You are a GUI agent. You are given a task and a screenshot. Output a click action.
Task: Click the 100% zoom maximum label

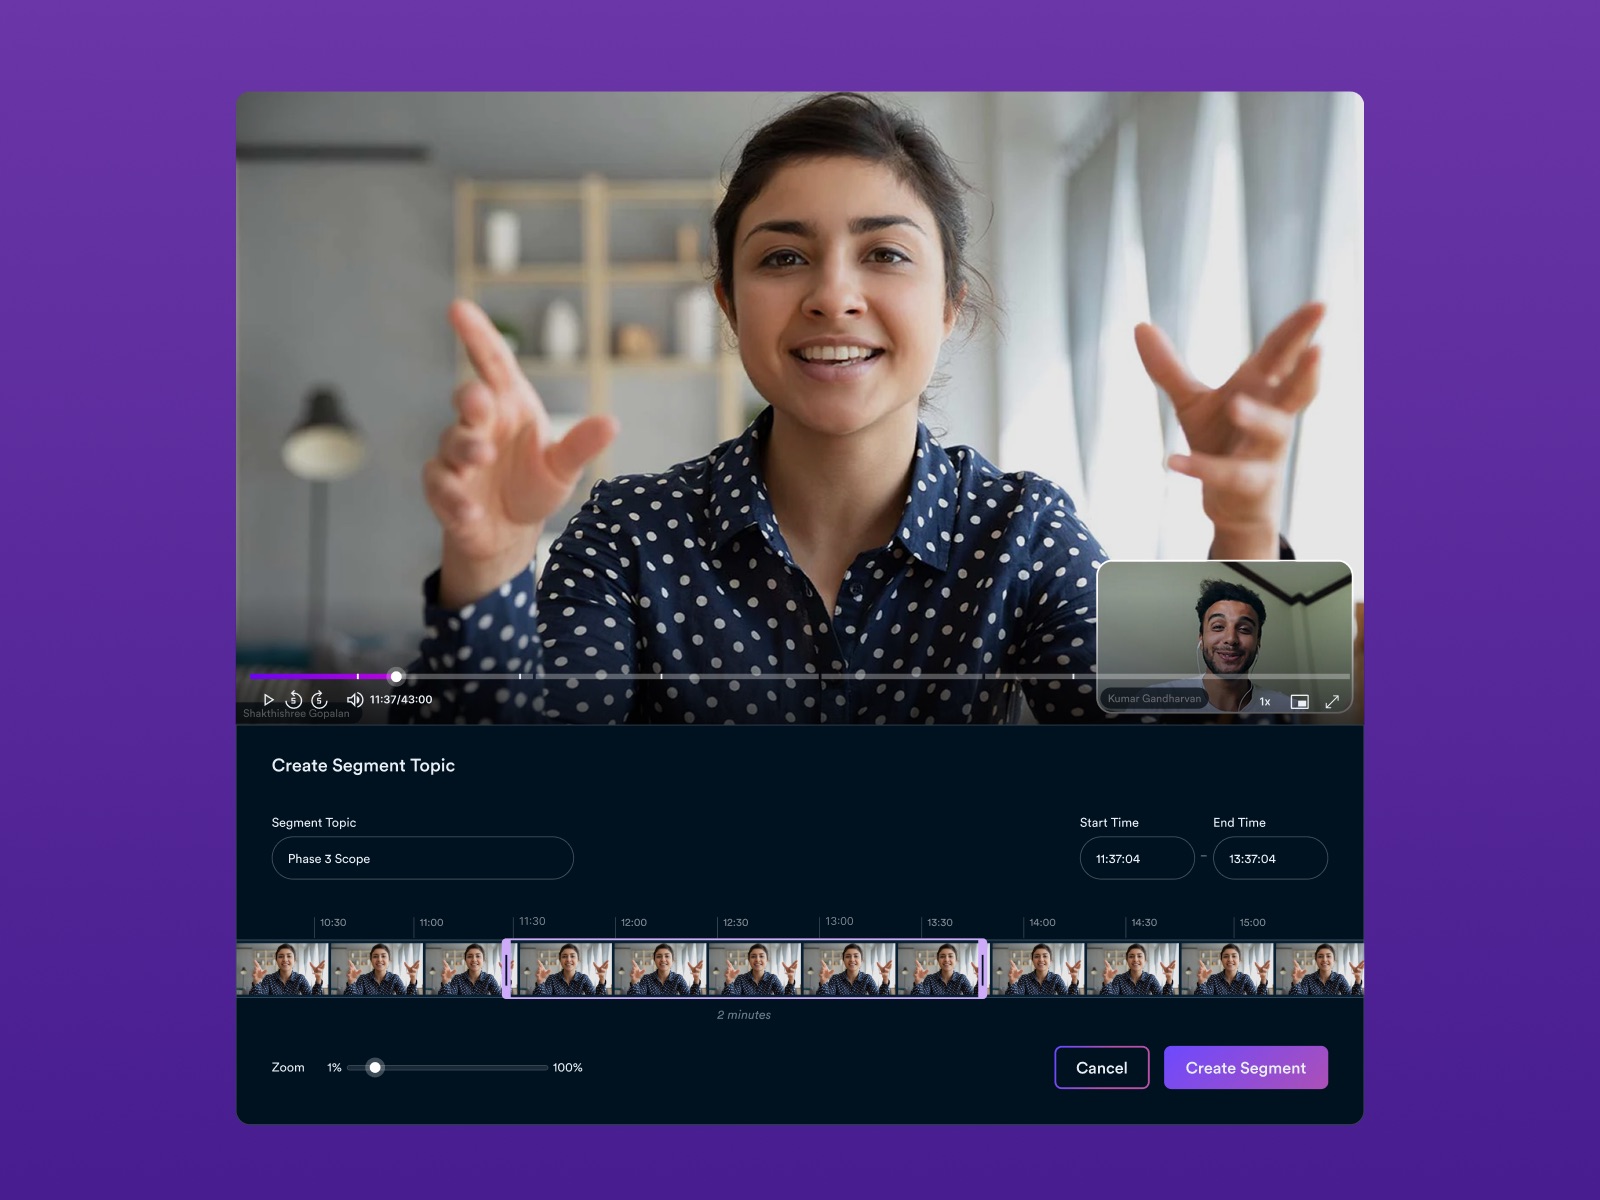pos(567,1068)
